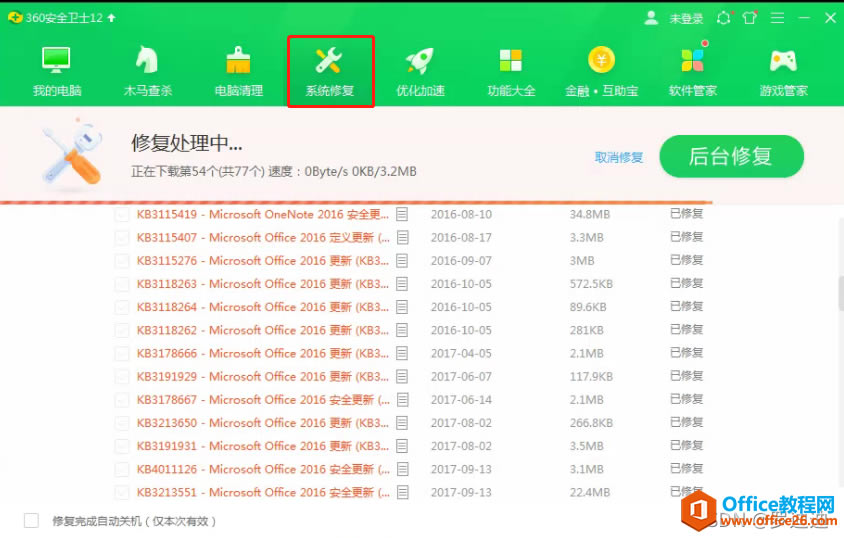Open details icon for KB3118263
Viewport: 844px width, 538px height.
tap(402, 284)
